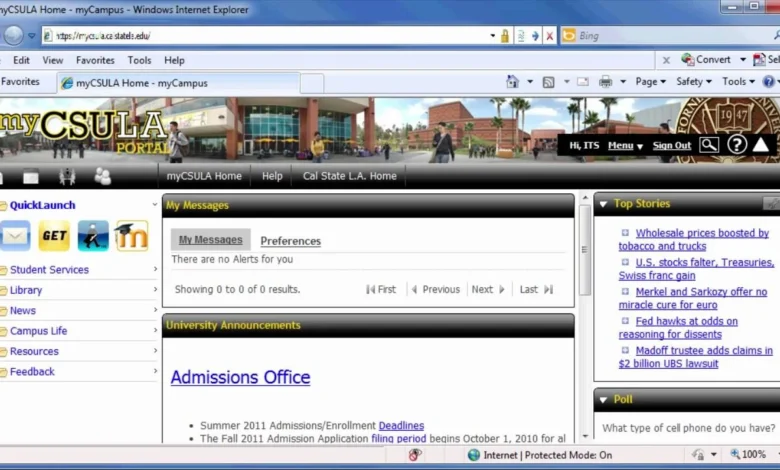Click the Internet zone globe icon
This screenshot has height=470, width=780.
coord(474,455)
